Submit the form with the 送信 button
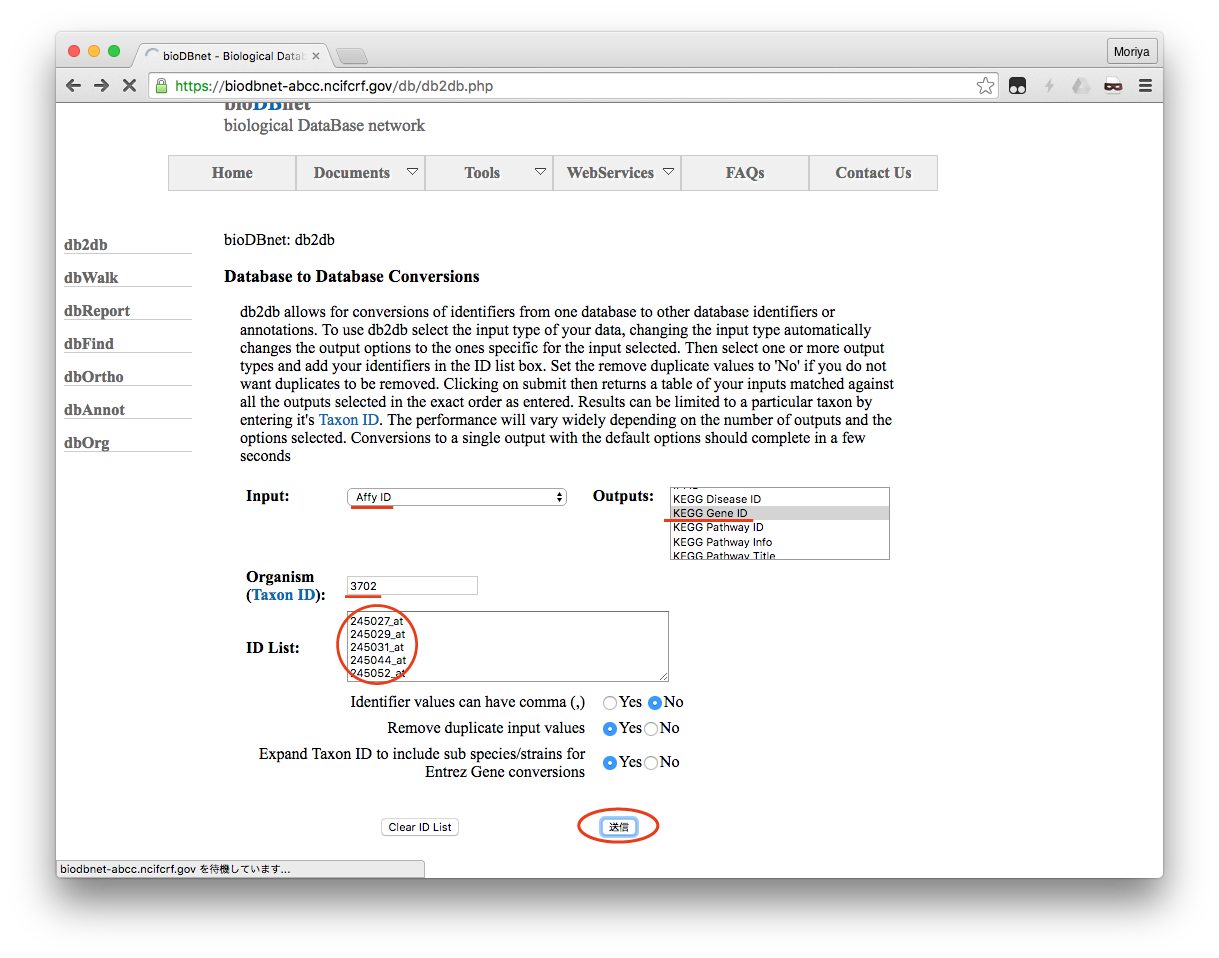Viewport: 1219px width, 958px height. pos(619,827)
